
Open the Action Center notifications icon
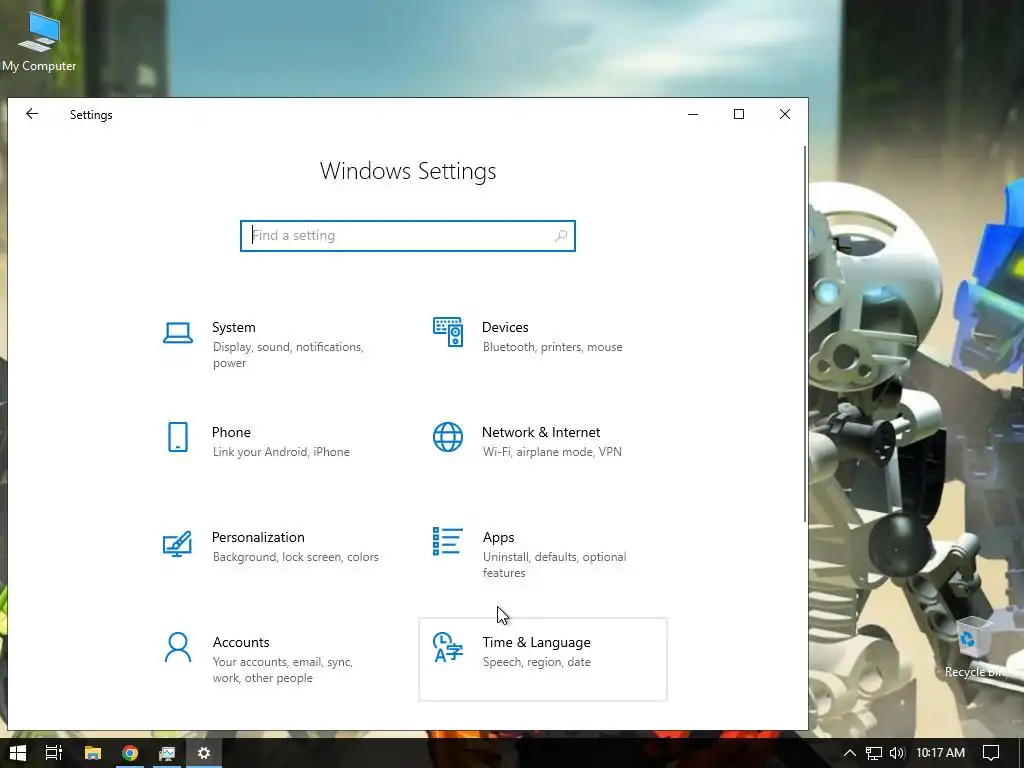991,753
